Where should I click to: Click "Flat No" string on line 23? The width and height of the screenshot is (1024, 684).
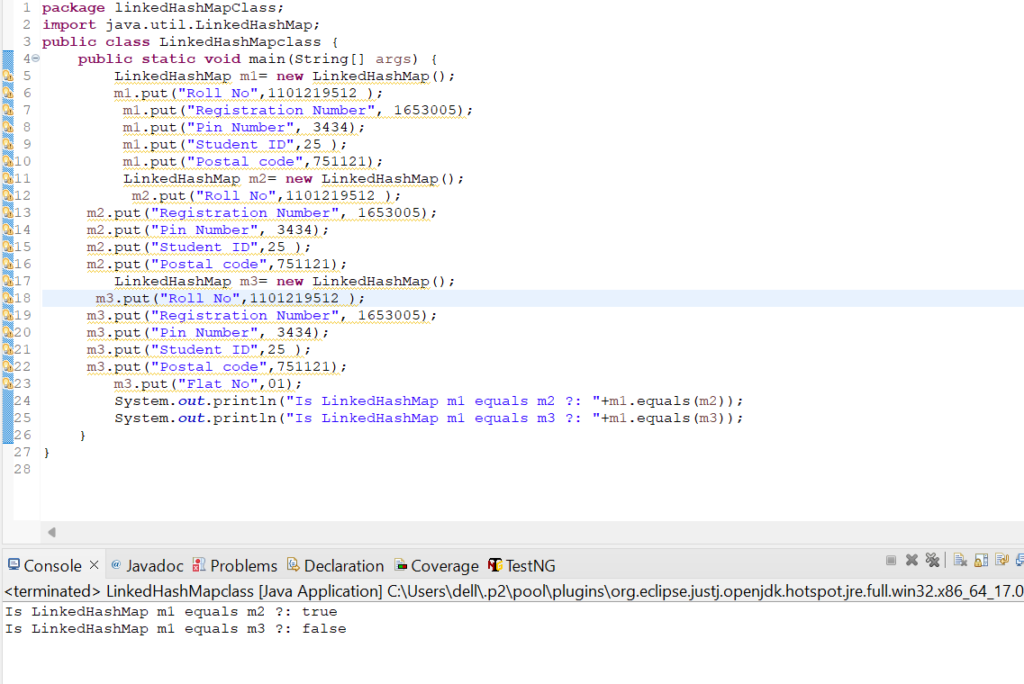click(x=218, y=383)
